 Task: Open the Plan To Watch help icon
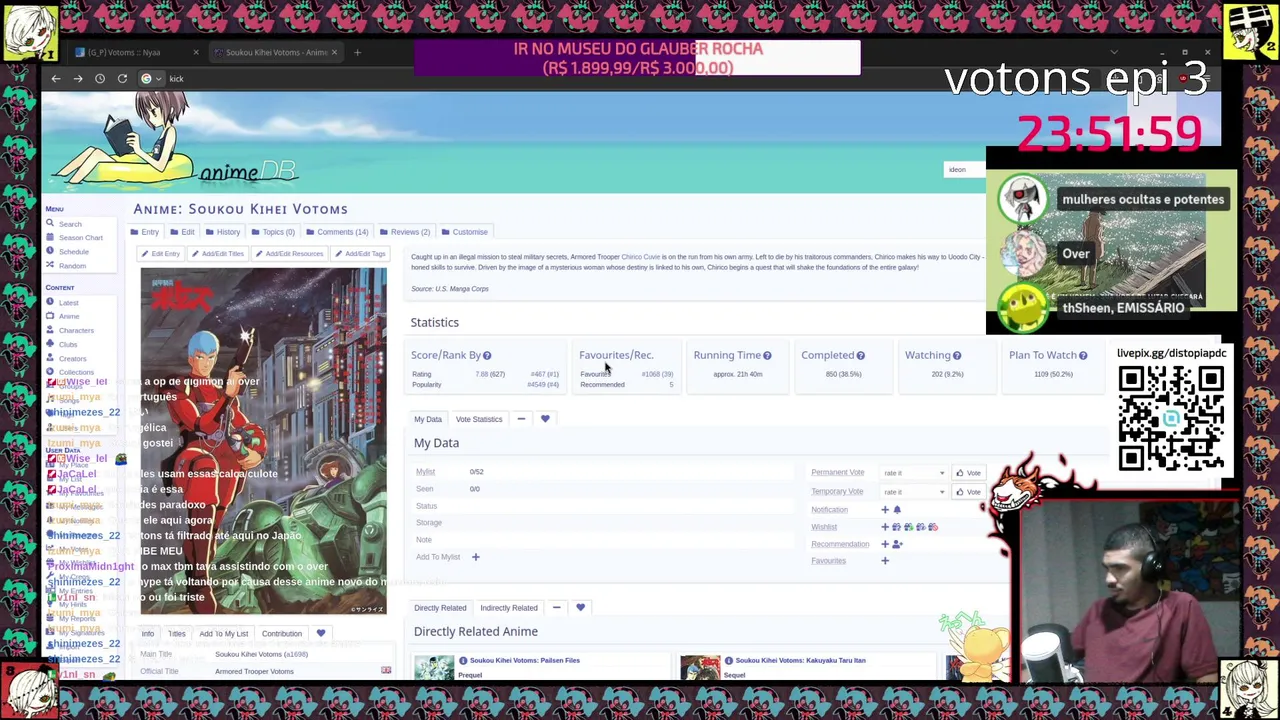(1083, 355)
